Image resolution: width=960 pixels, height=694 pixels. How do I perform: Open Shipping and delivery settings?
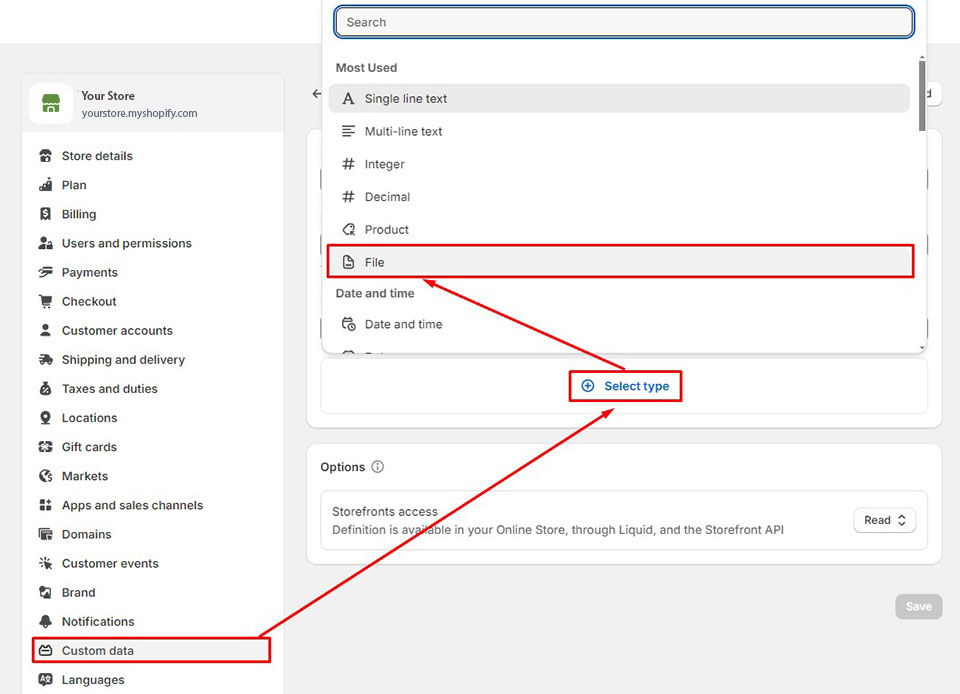[x=123, y=359]
